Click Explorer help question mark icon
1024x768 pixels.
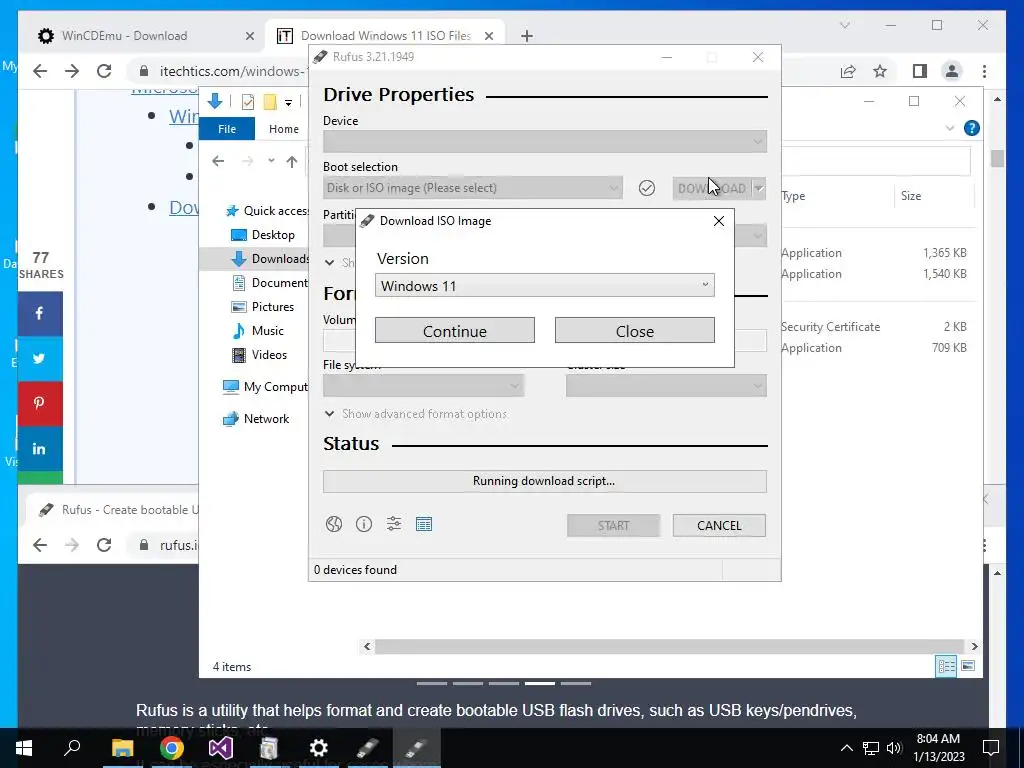[971, 128]
